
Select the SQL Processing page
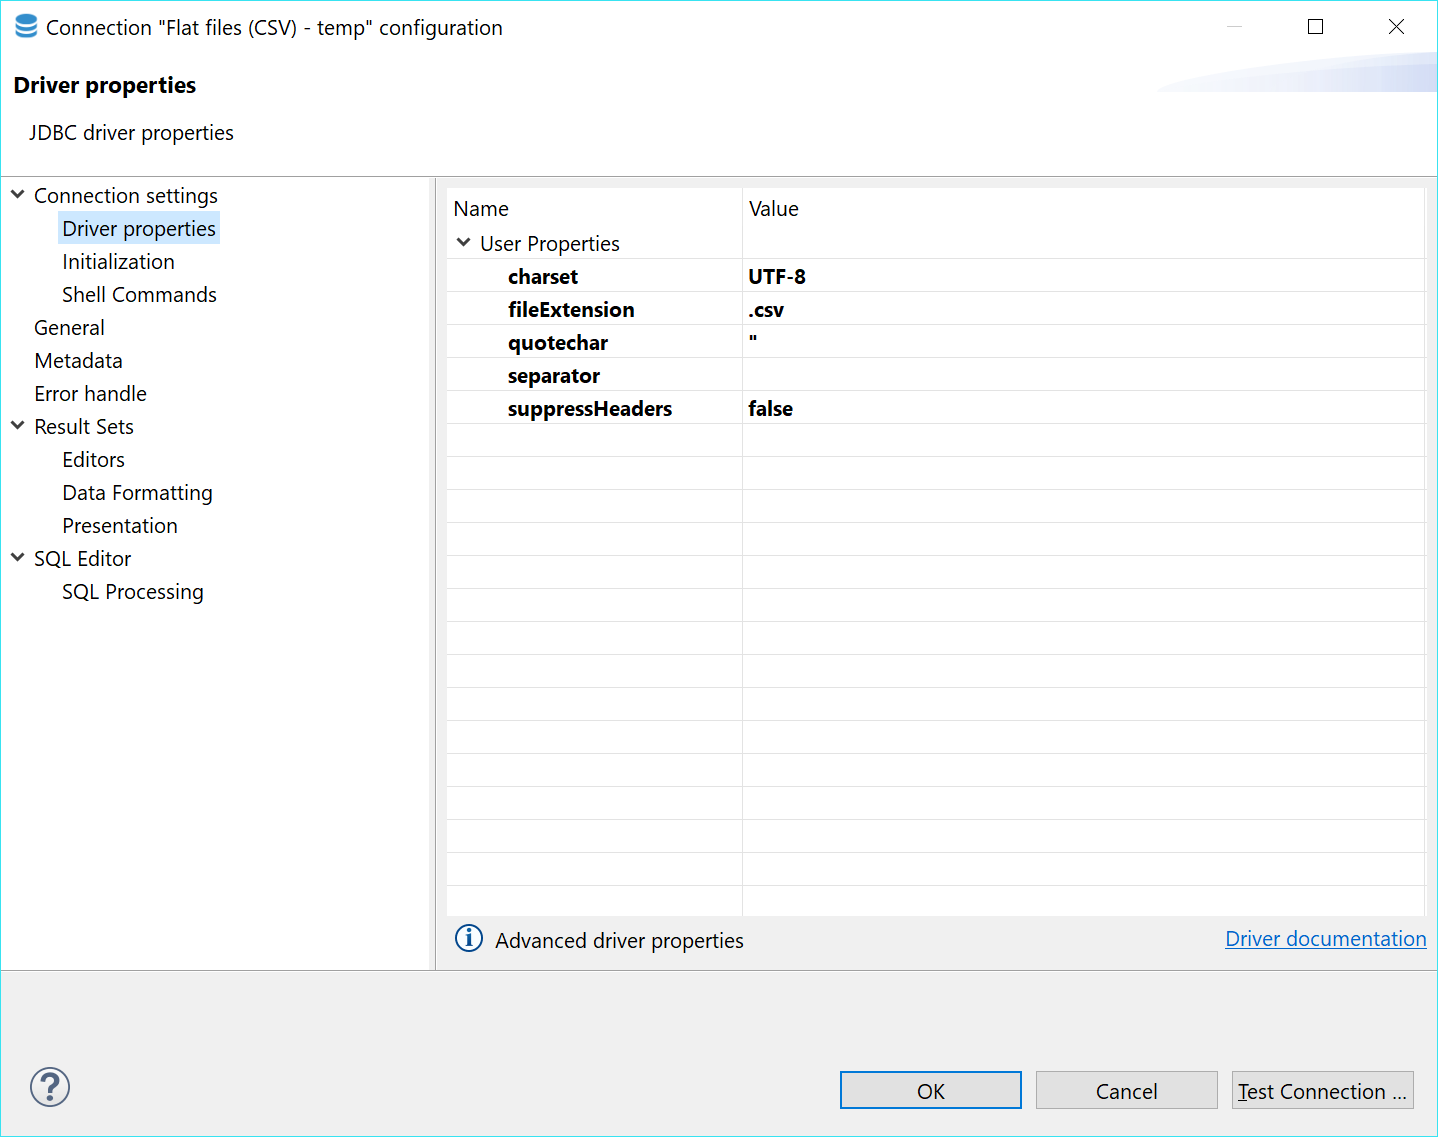tap(132, 591)
